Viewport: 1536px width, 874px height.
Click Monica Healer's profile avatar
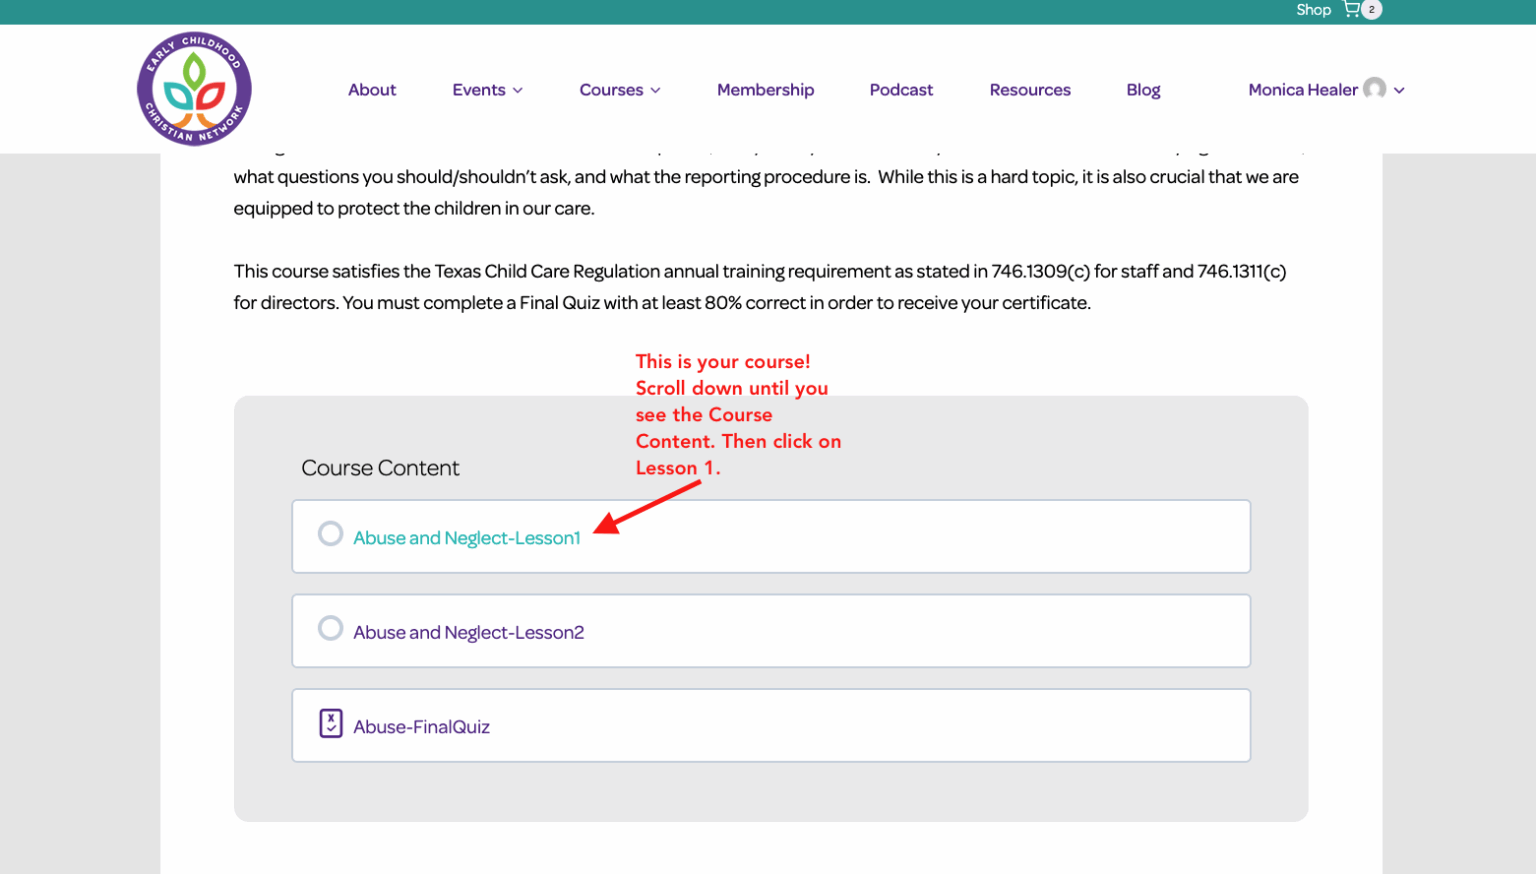(1375, 89)
